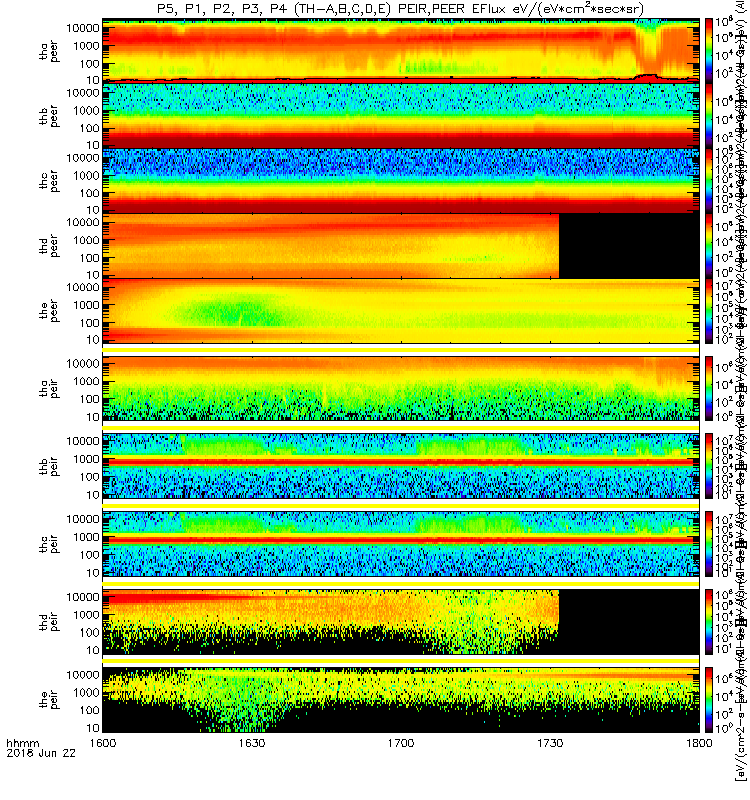Click inside the 'the peer' spectrogram
The height and width of the screenshot is (800, 750).
pyautogui.click(x=401, y=311)
